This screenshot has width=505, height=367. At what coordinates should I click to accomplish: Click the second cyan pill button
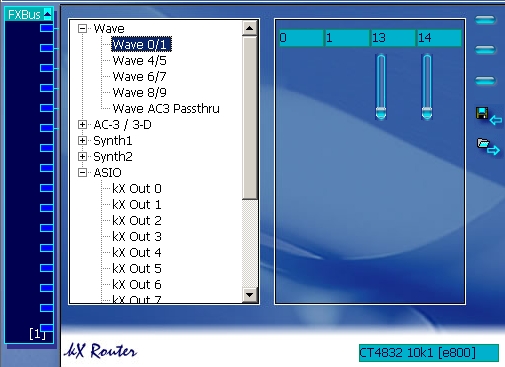[x=485, y=50]
